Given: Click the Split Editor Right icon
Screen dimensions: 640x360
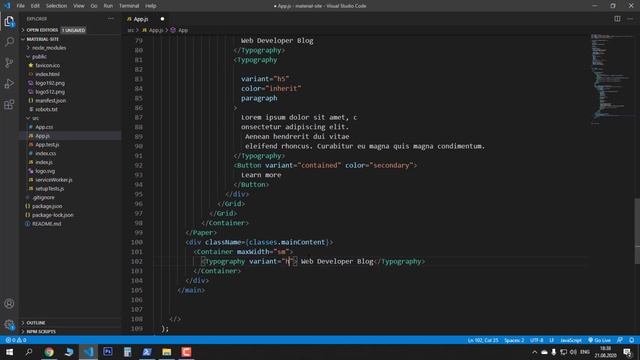Looking at the screenshot, I should (x=617, y=19).
